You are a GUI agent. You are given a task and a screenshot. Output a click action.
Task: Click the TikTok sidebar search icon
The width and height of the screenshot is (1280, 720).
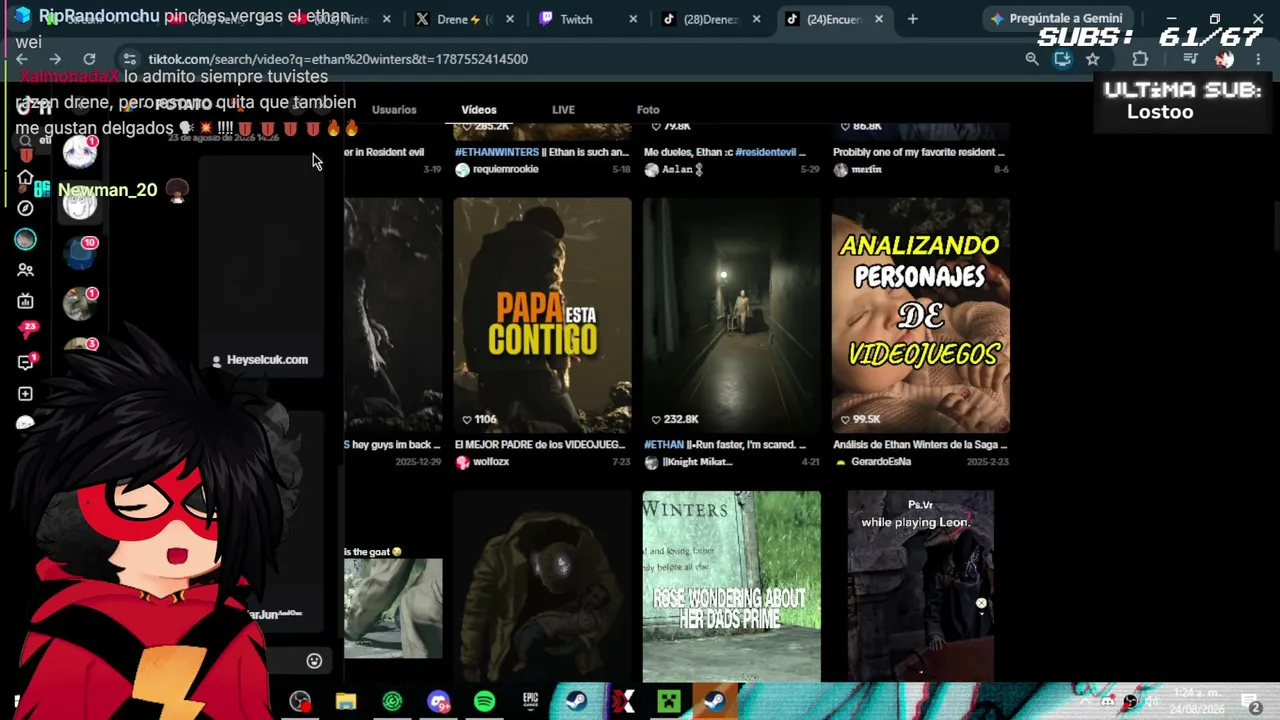25,141
